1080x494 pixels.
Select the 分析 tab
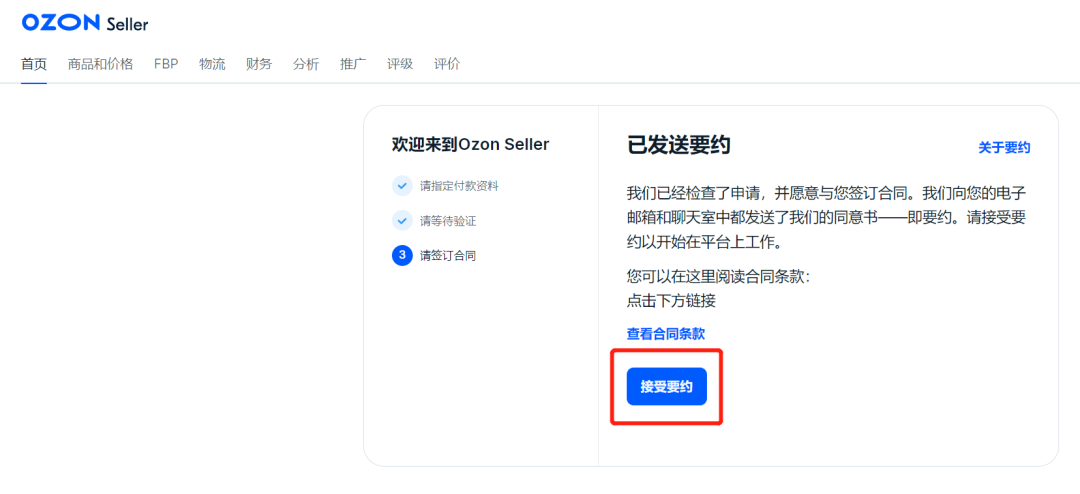pyautogui.click(x=306, y=64)
